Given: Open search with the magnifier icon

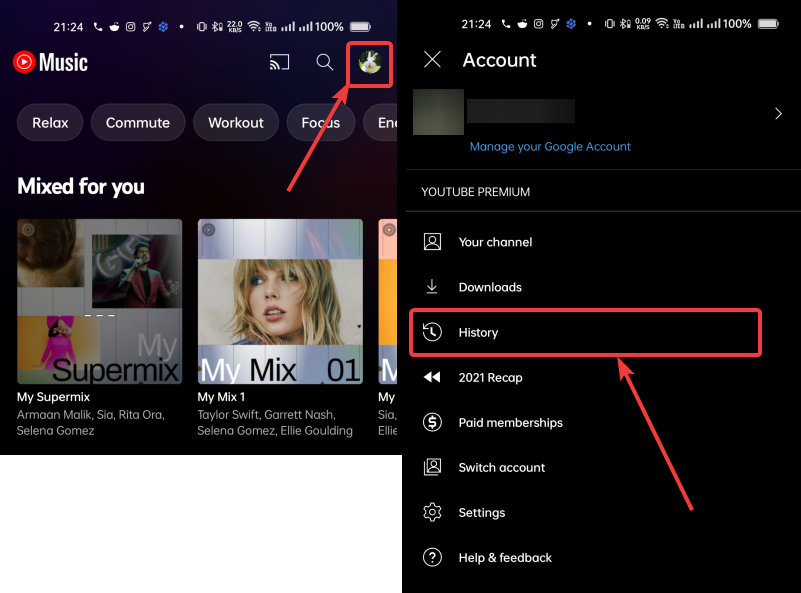Looking at the screenshot, I should 324,62.
